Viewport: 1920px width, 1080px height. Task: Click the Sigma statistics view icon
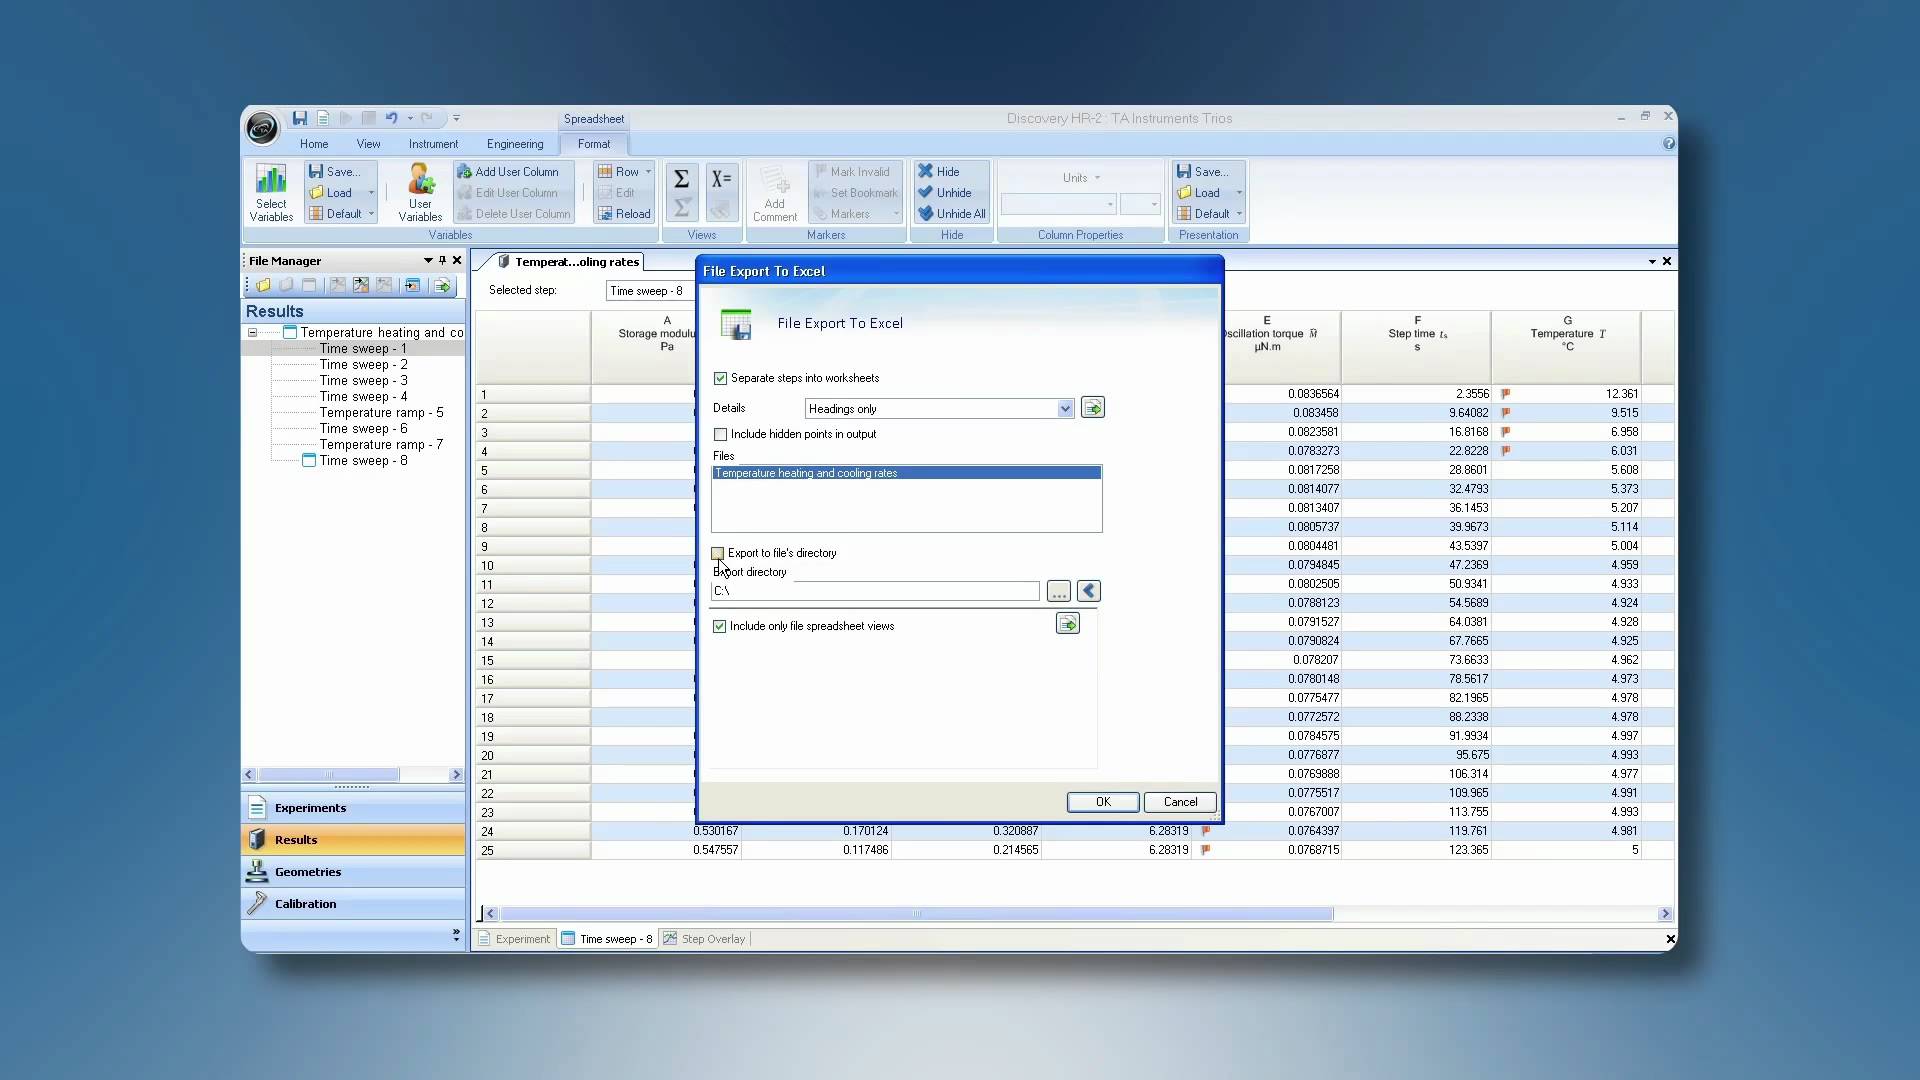[x=681, y=179]
